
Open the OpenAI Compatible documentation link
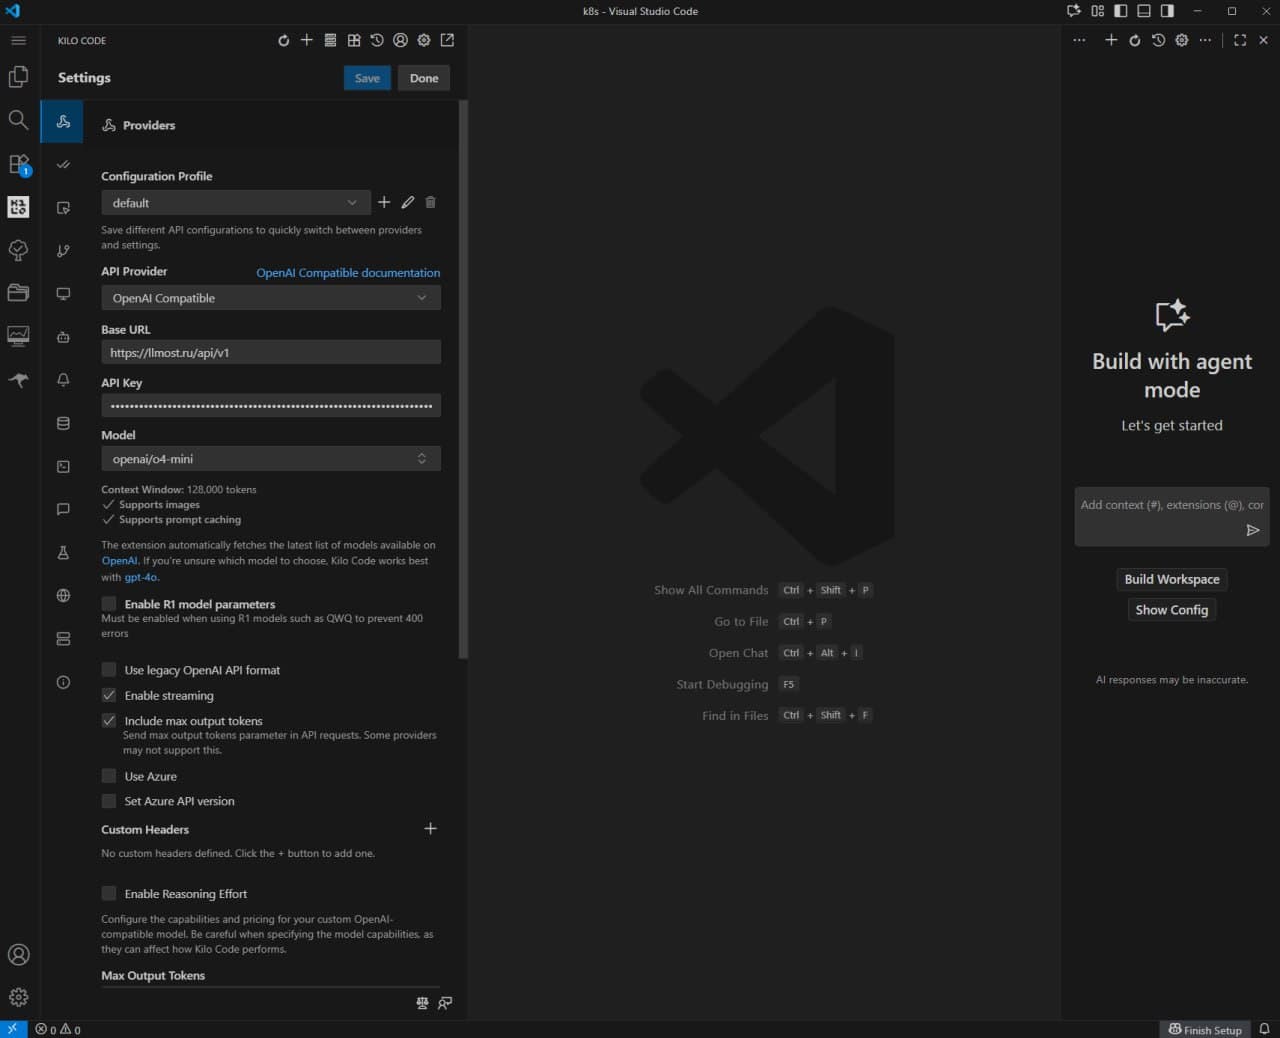(x=347, y=272)
